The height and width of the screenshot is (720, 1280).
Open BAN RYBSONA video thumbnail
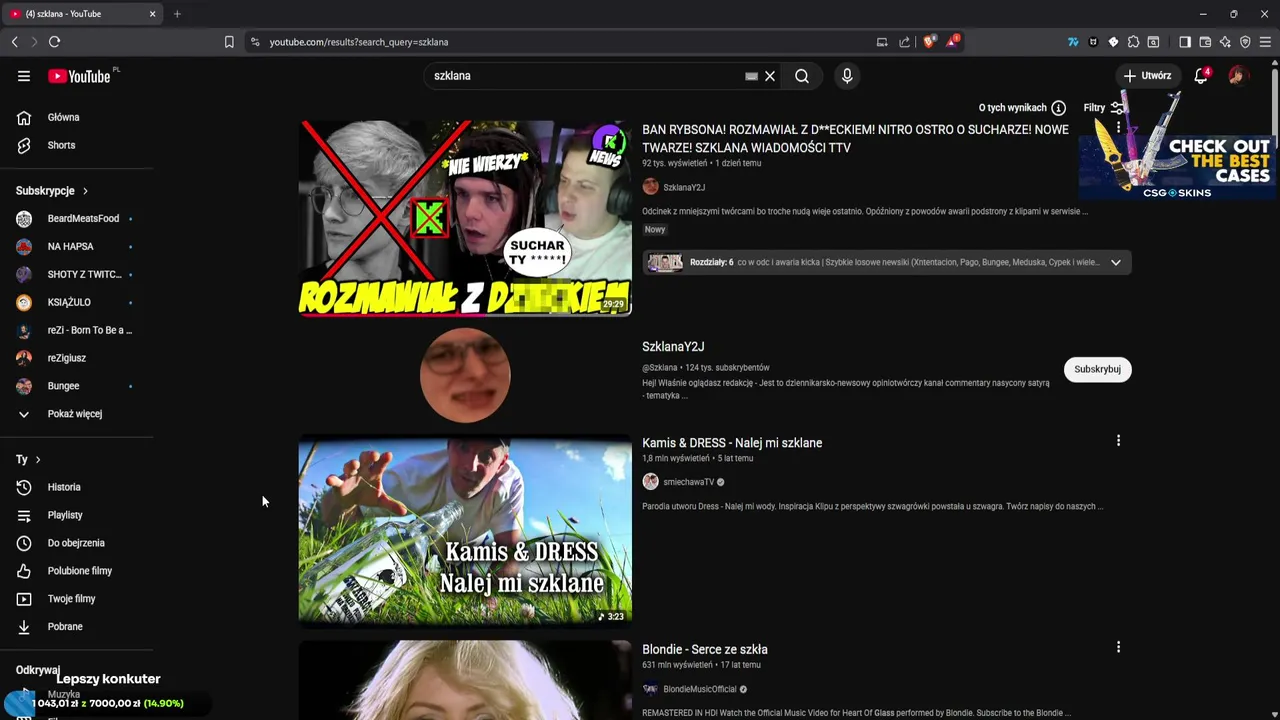pos(465,218)
